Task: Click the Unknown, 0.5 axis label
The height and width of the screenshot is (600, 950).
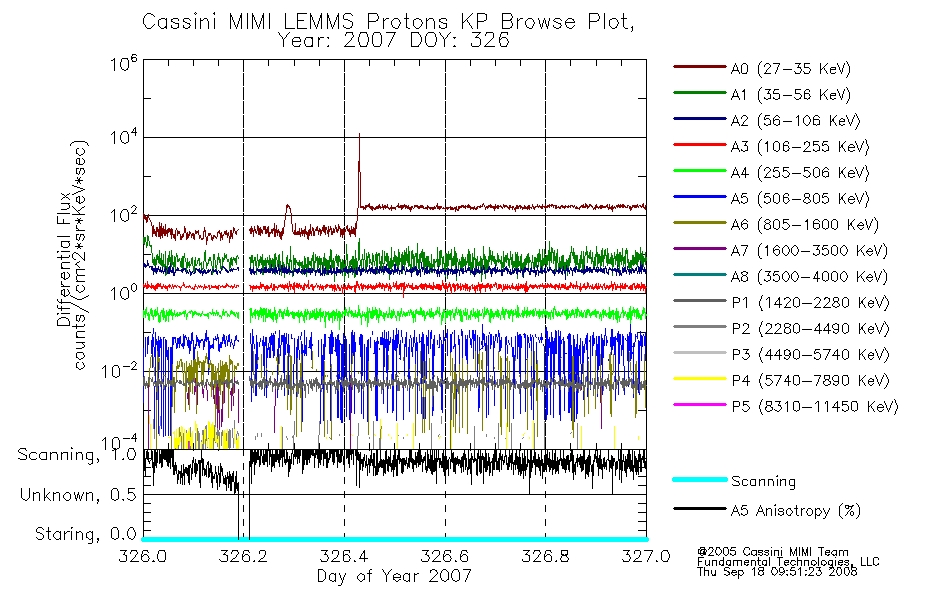Action: (78, 495)
